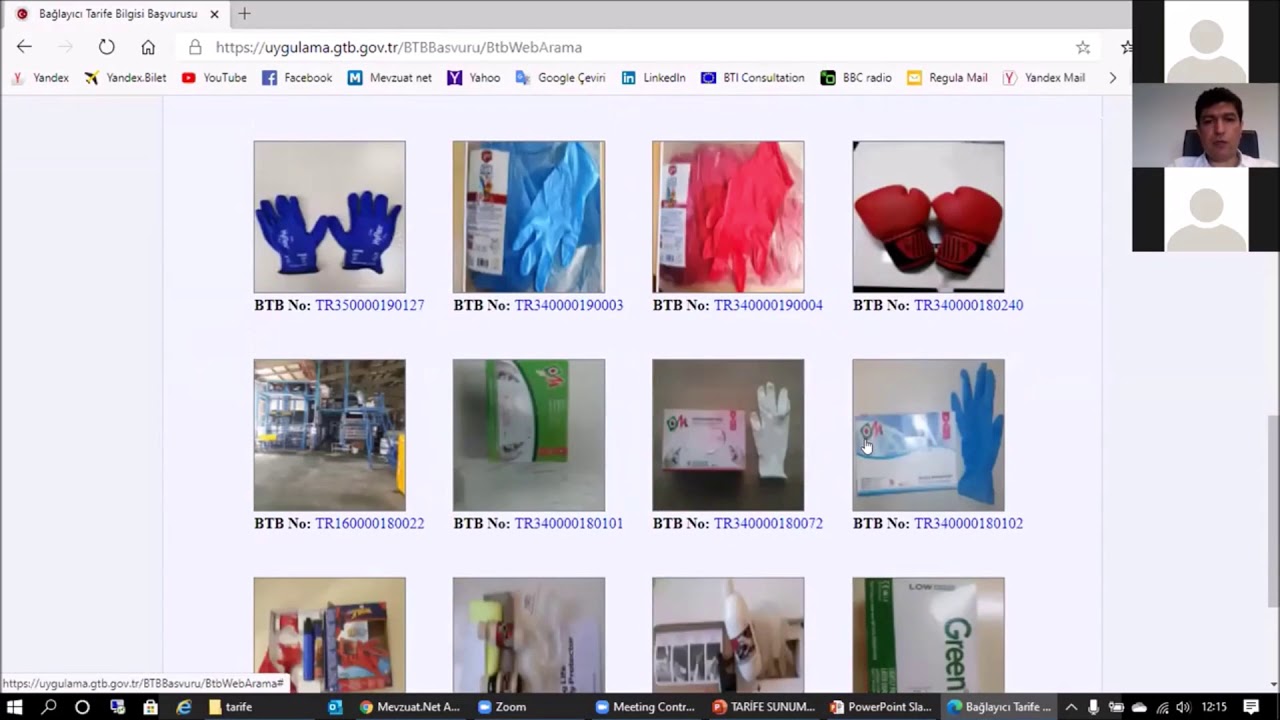Open system tray microphone icon
Screen dimensions: 1280x720
(1093, 707)
